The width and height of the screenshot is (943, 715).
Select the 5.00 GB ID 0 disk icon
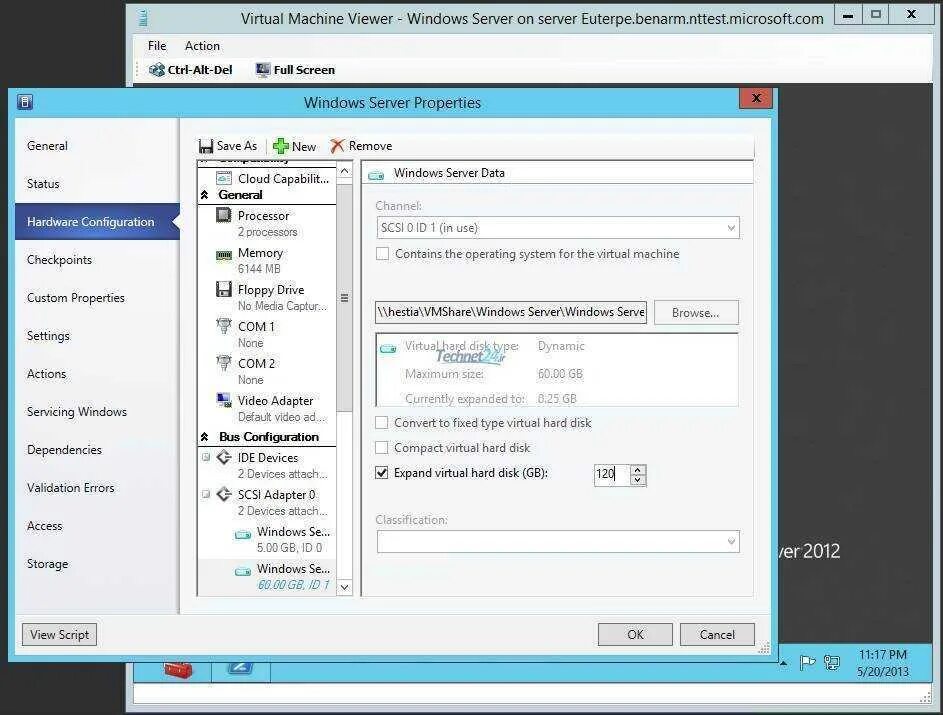[243, 534]
